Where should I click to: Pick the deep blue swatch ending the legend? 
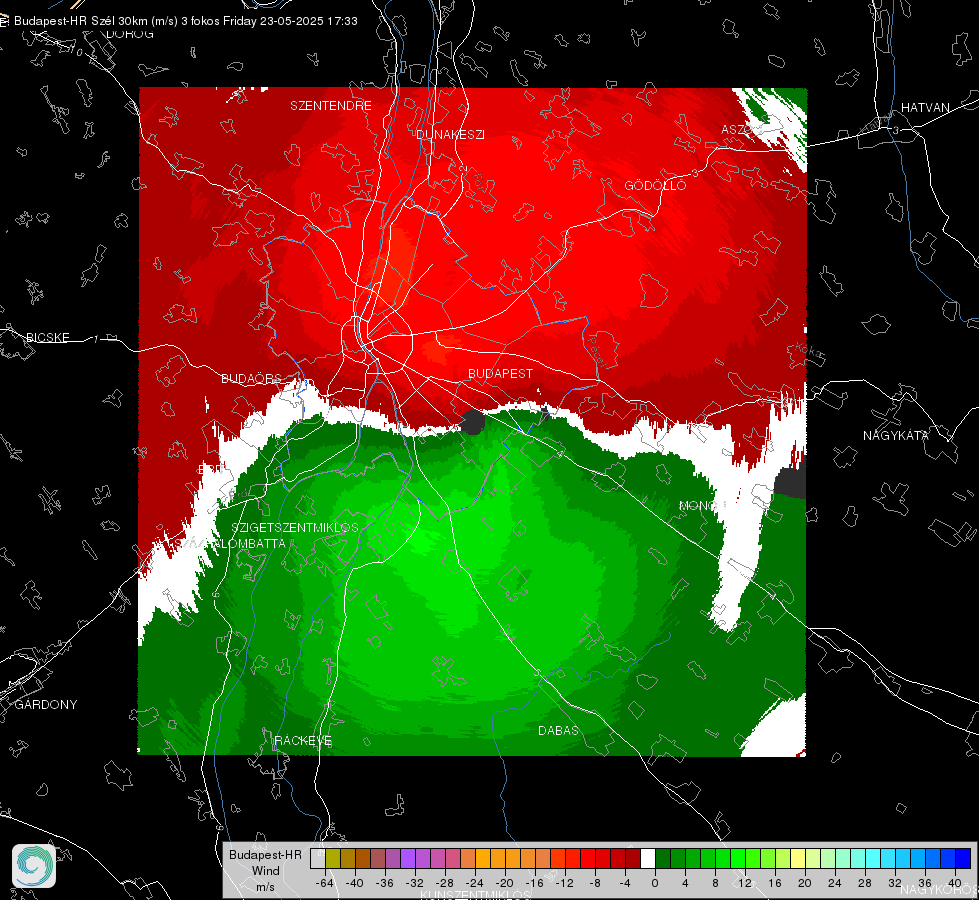tap(963, 859)
